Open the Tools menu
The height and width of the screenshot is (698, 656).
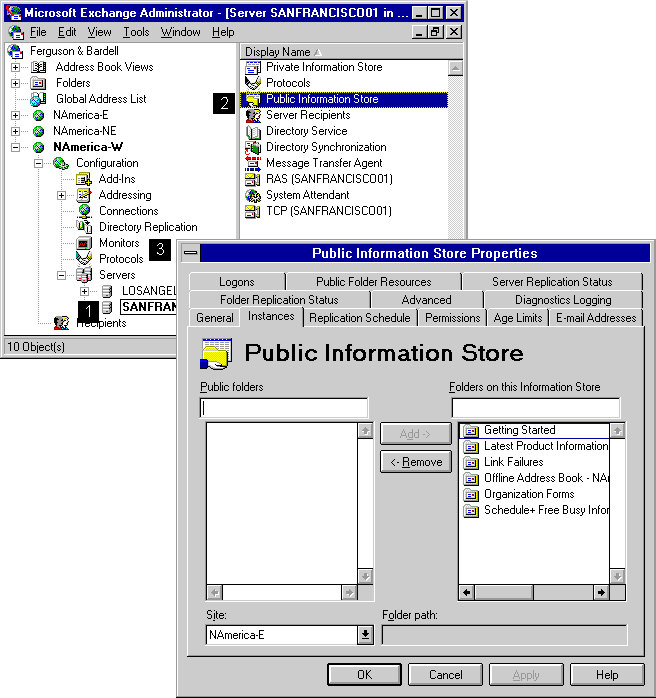pyautogui.click(x=136, y=32)
